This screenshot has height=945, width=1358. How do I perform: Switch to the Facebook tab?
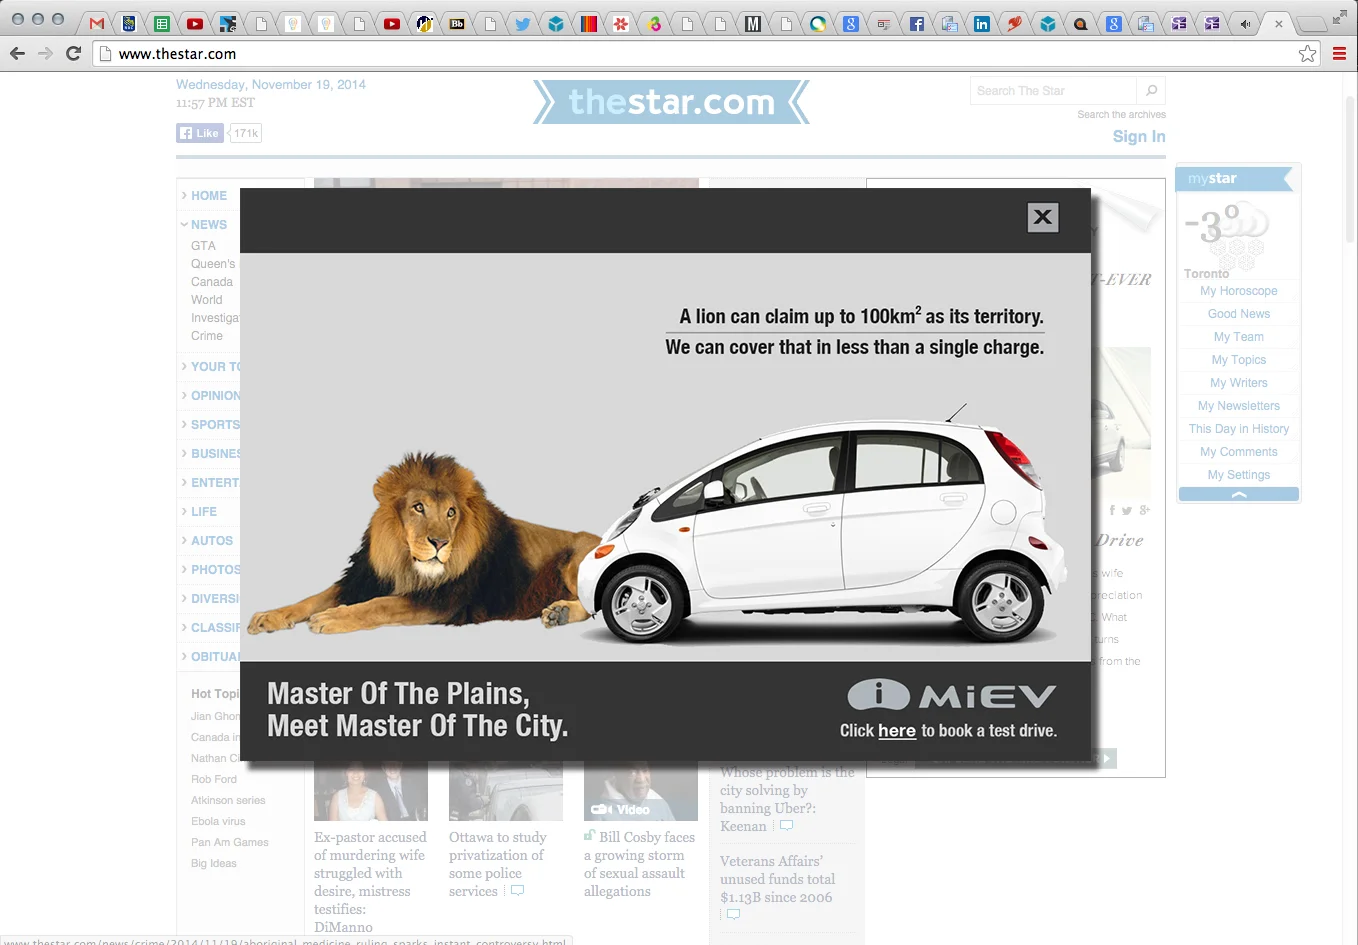coord(916,23)
